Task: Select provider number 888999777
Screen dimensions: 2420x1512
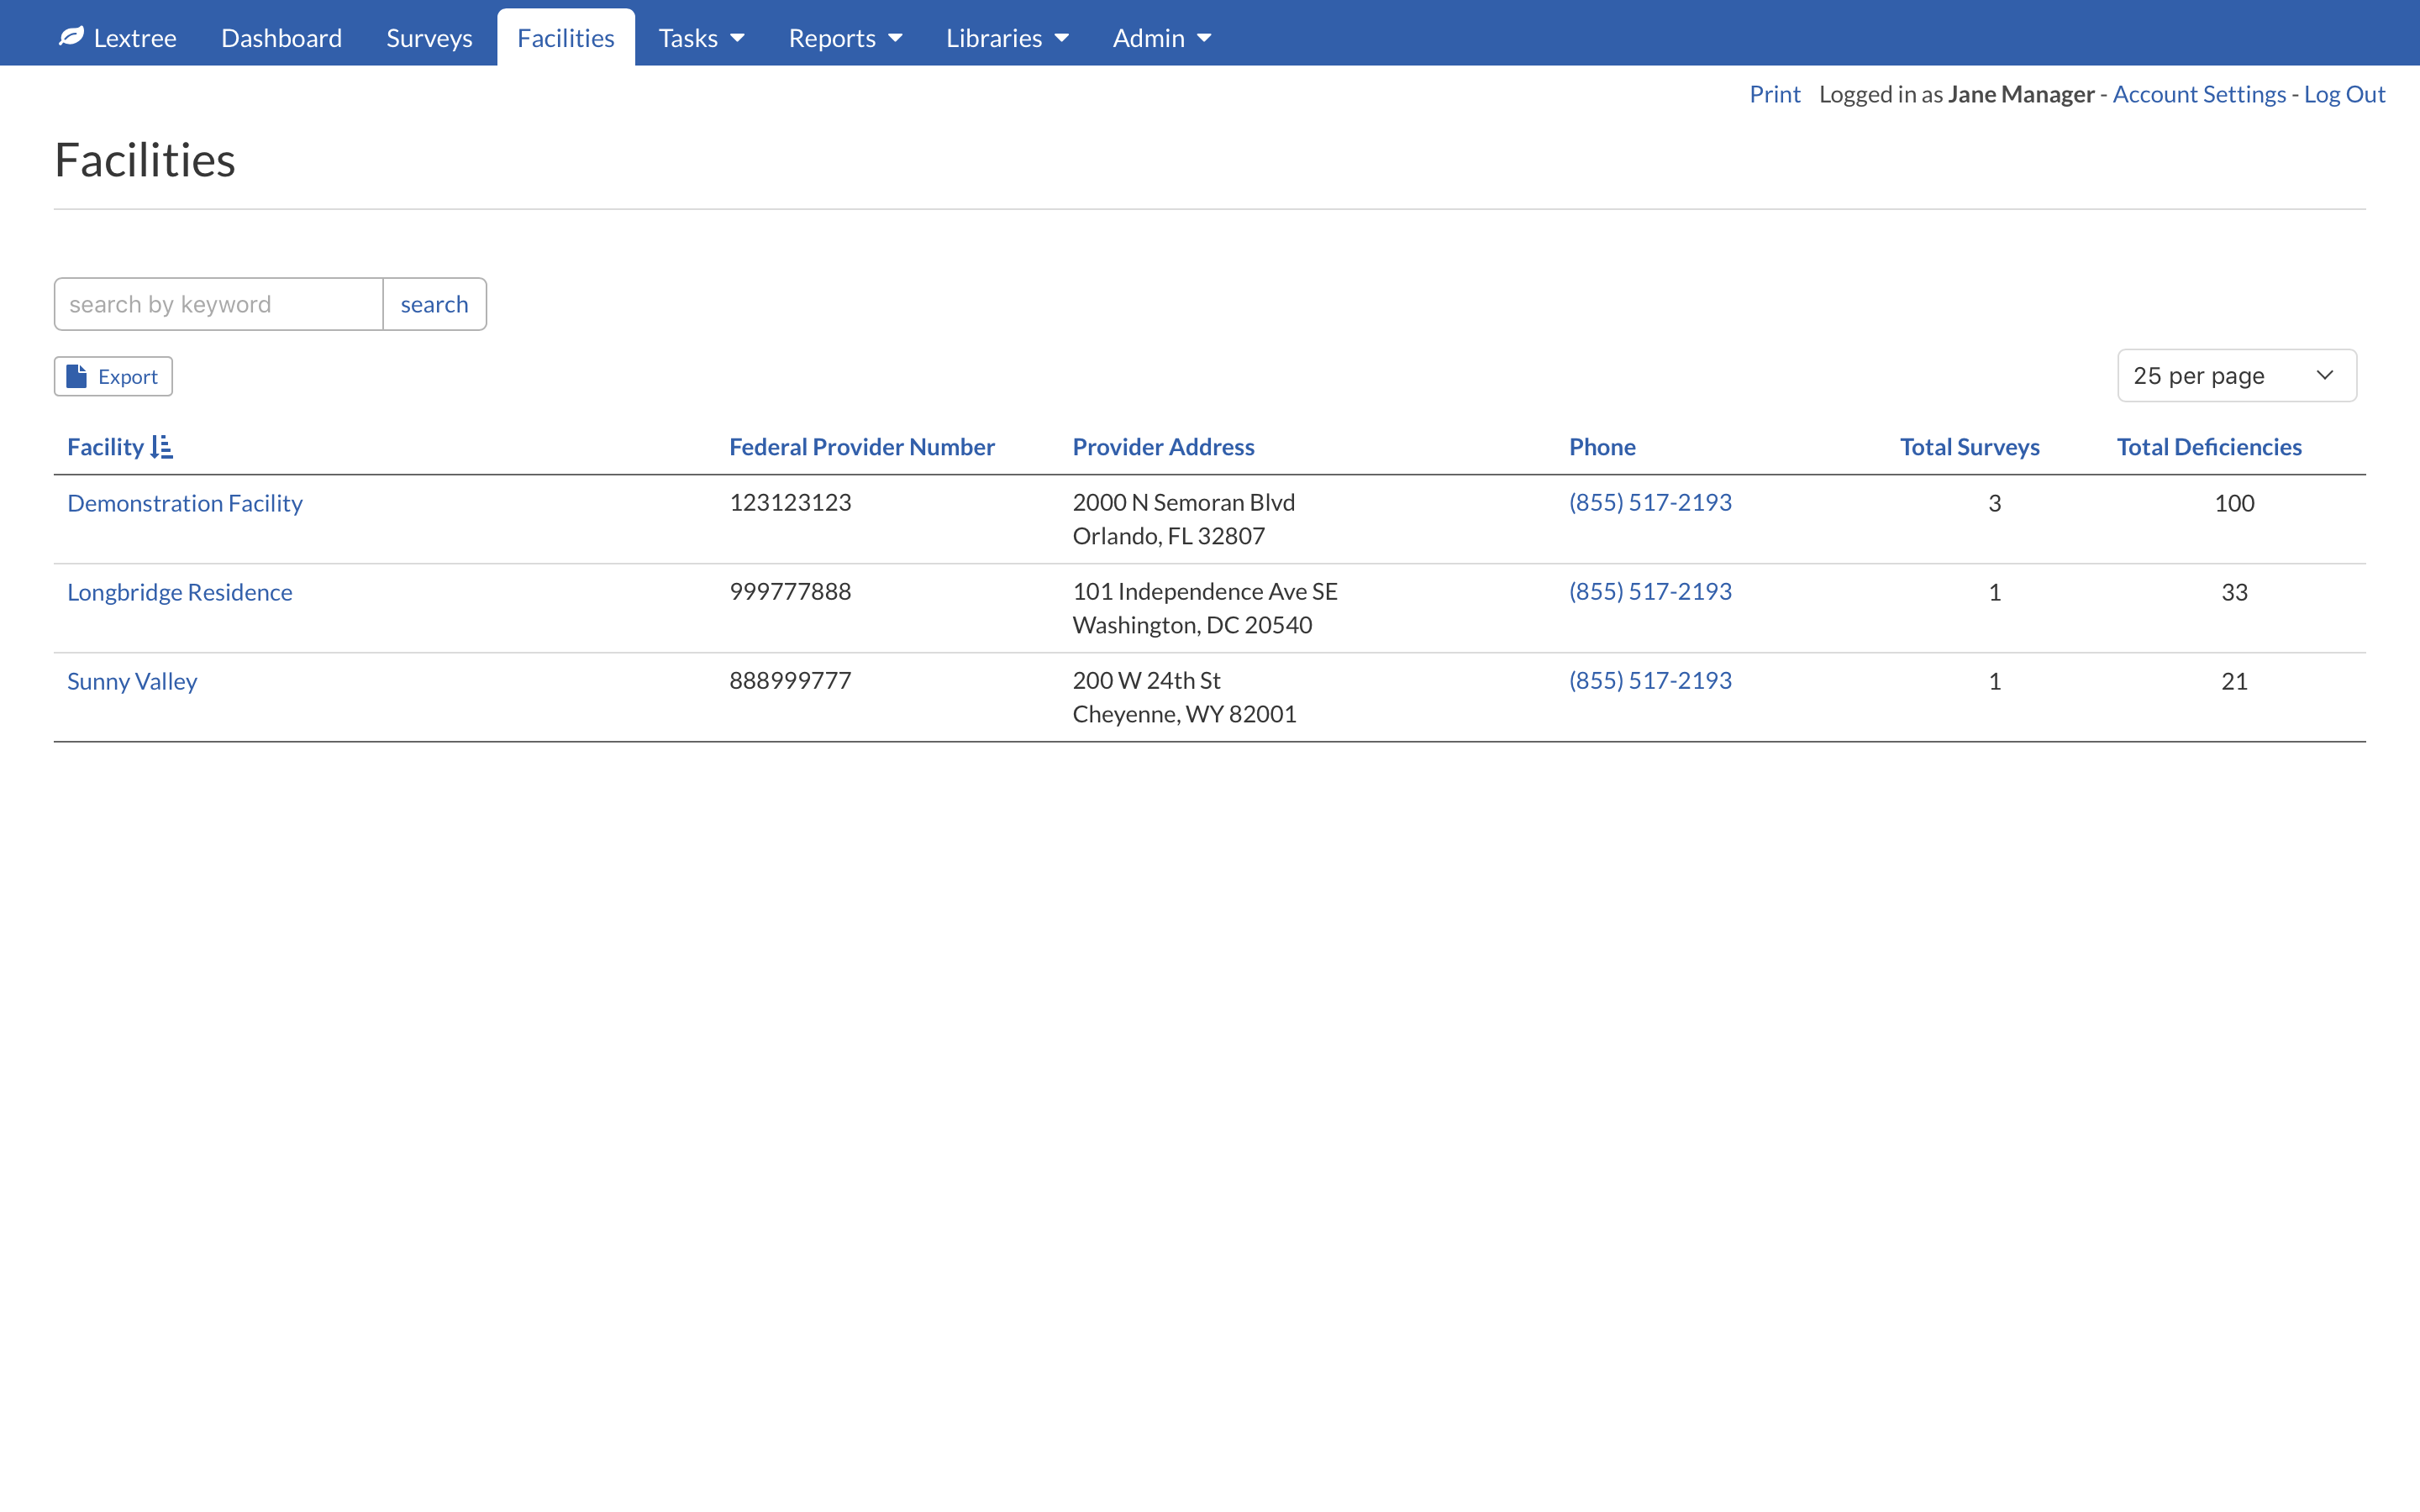Action: [790, 680]
